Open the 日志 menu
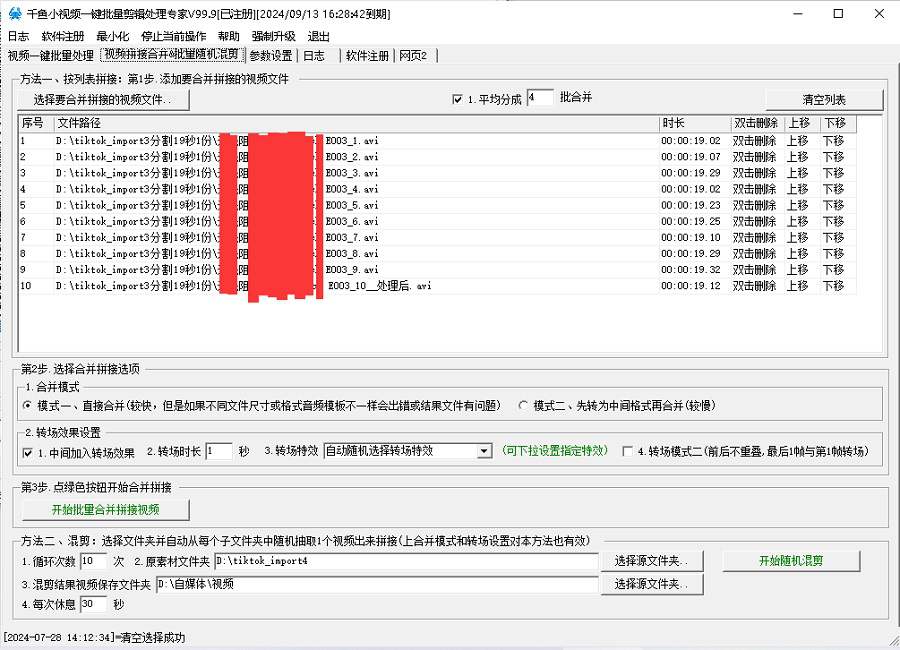900x650 pixels. (x=18, y=36)
